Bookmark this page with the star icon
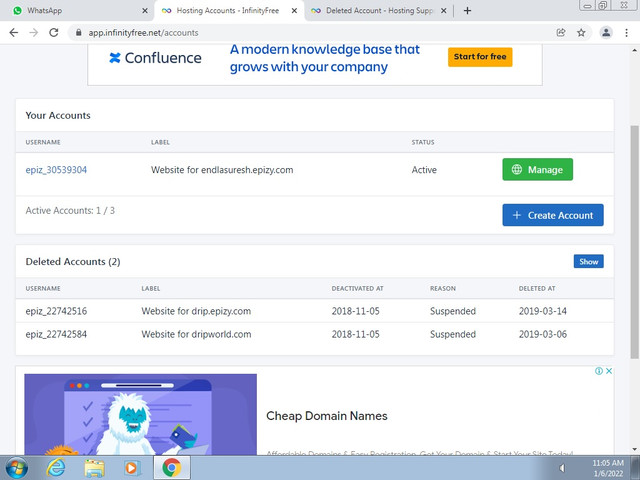 pos(581,33)
